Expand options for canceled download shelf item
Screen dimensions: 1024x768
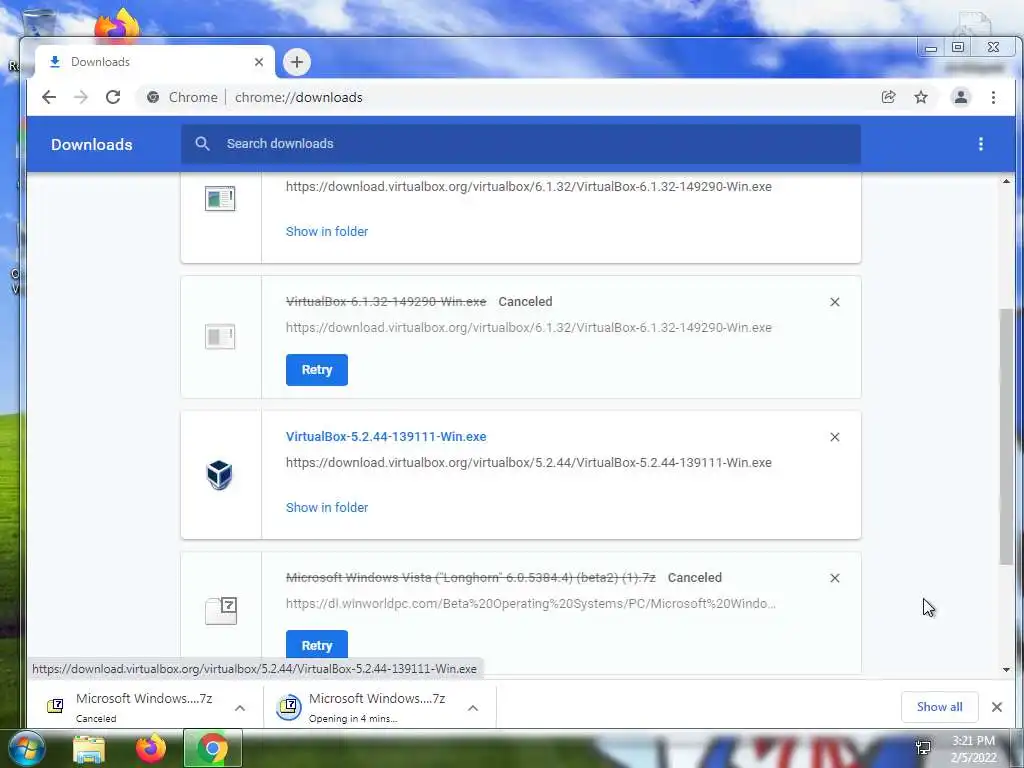pyautogui.click(x=240, y=708)
